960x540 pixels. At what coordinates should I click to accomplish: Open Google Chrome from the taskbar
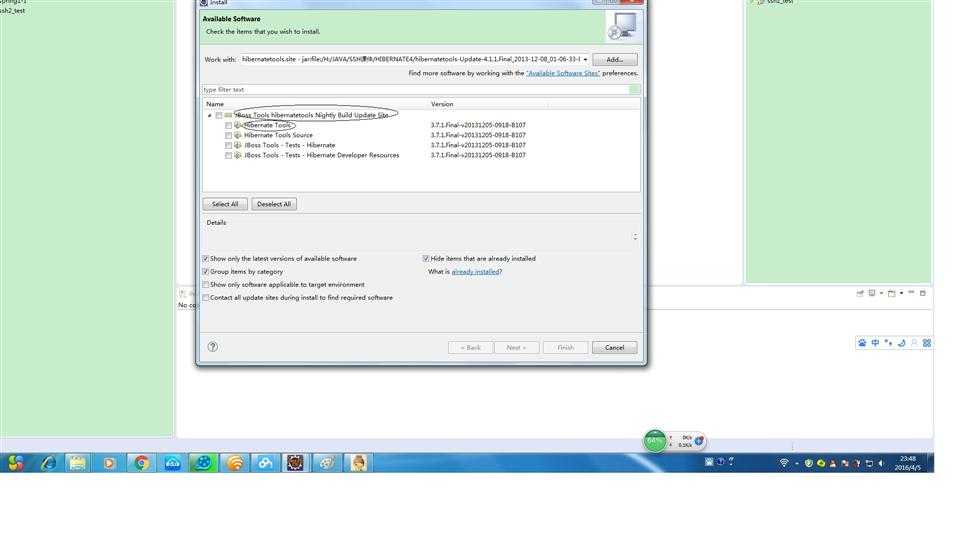141,463
